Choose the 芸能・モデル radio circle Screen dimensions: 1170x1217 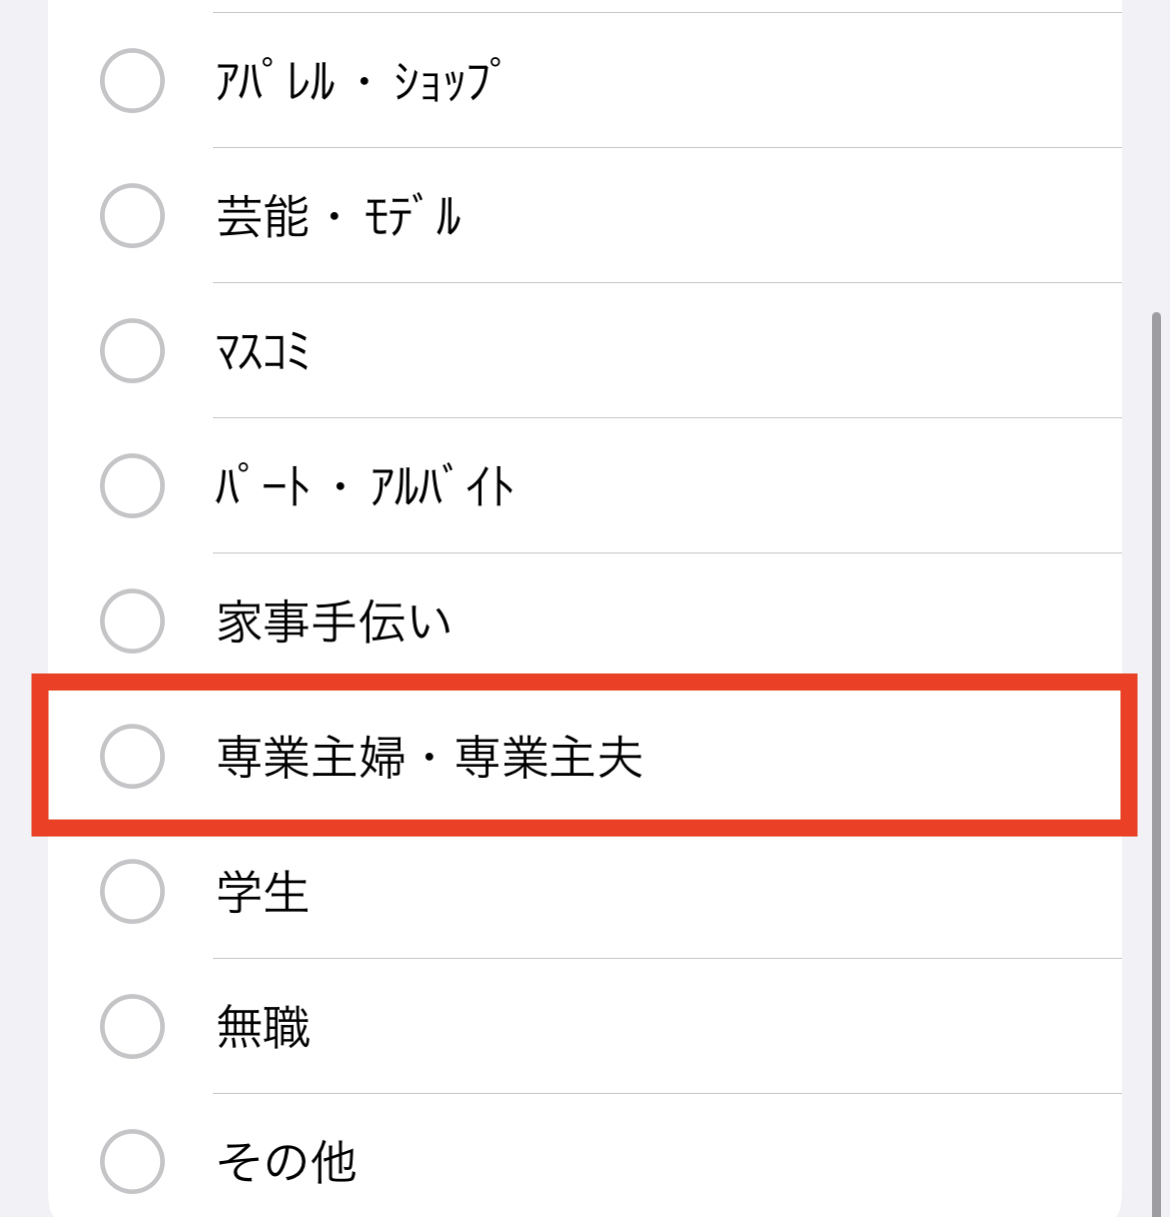tap(132, 216)
